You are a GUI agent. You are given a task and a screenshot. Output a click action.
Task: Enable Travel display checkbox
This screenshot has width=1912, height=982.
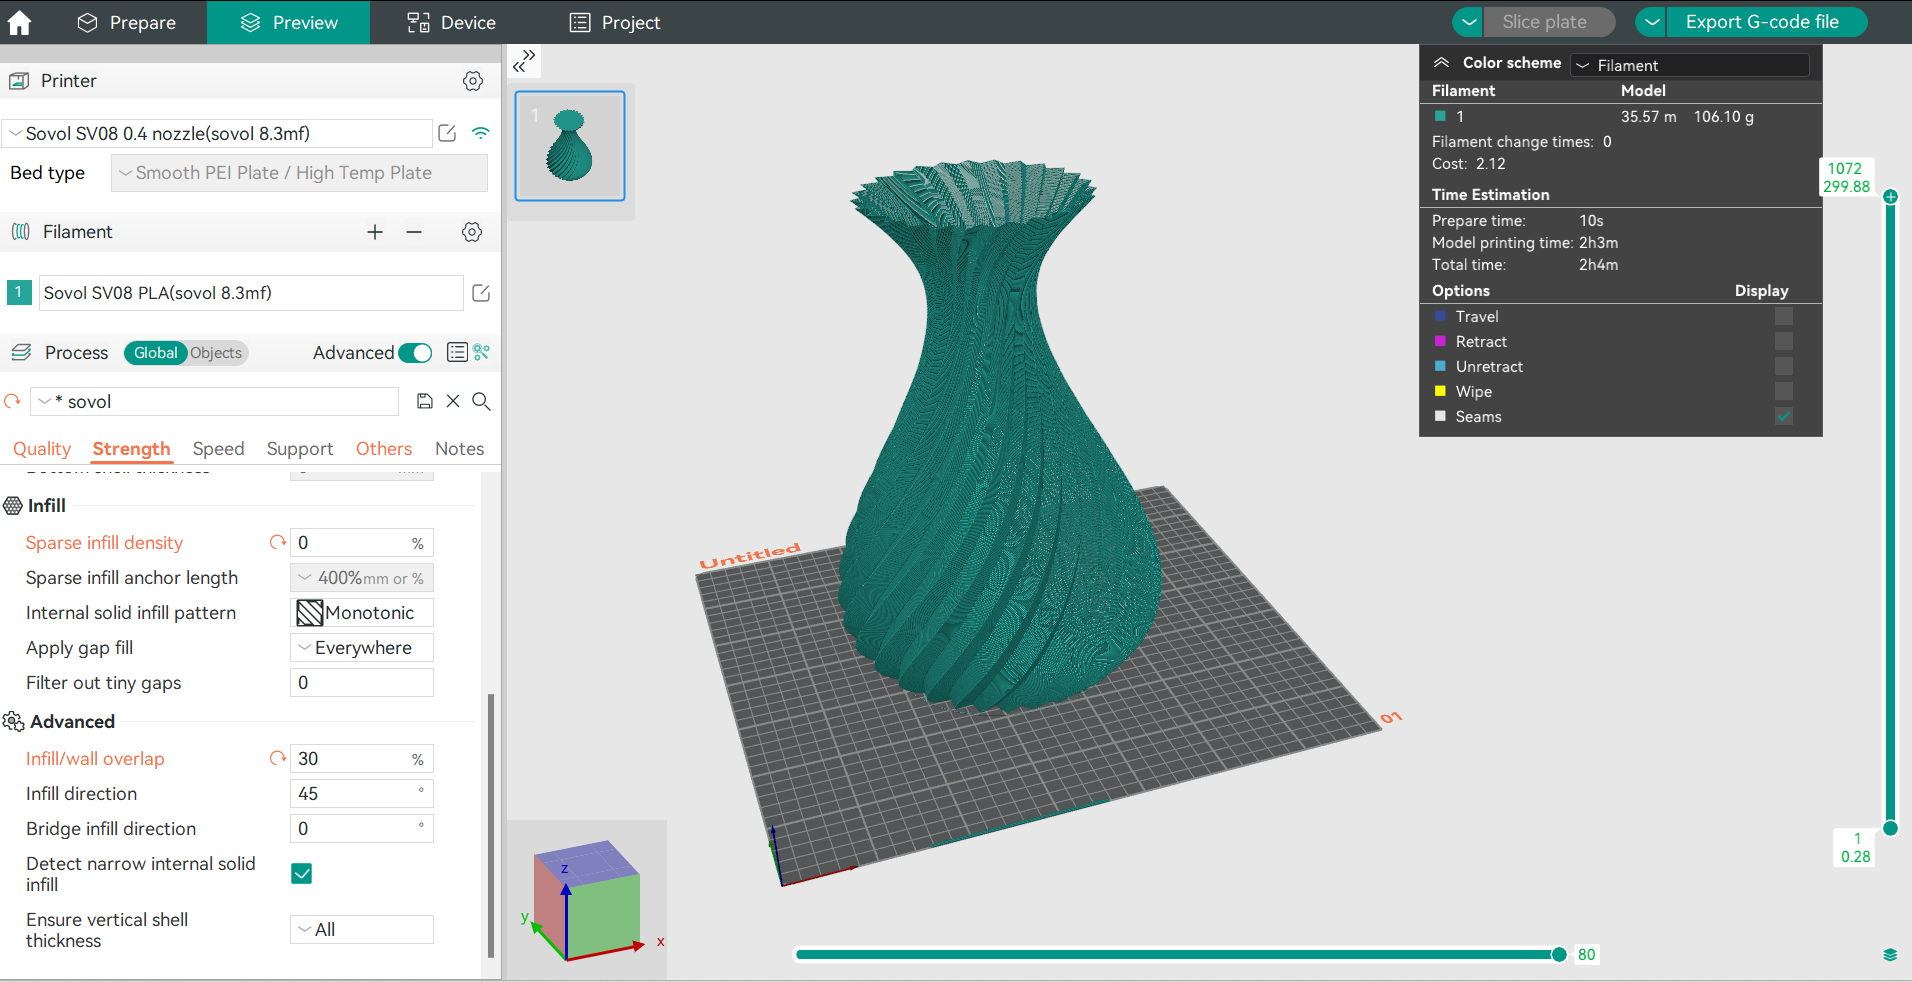1784,316
